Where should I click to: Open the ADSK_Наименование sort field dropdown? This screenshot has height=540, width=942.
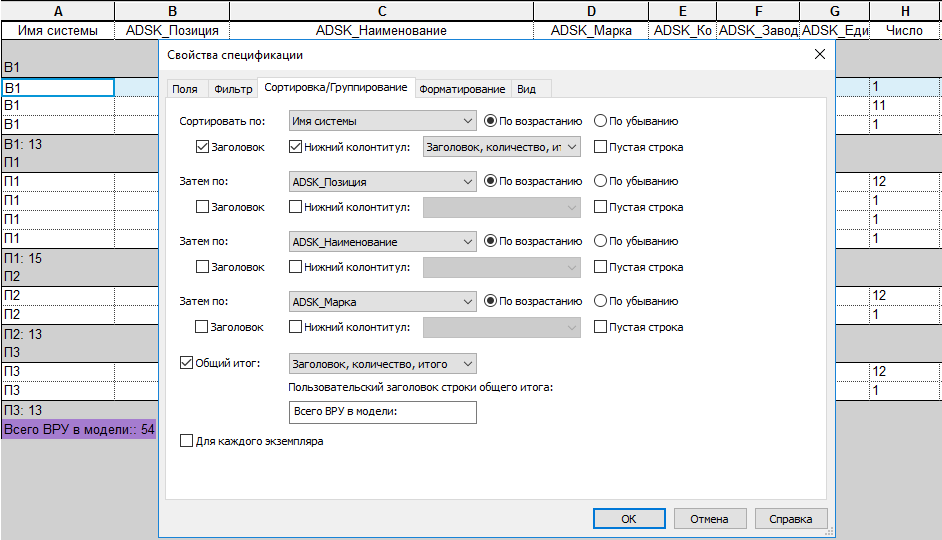(383, 241)
